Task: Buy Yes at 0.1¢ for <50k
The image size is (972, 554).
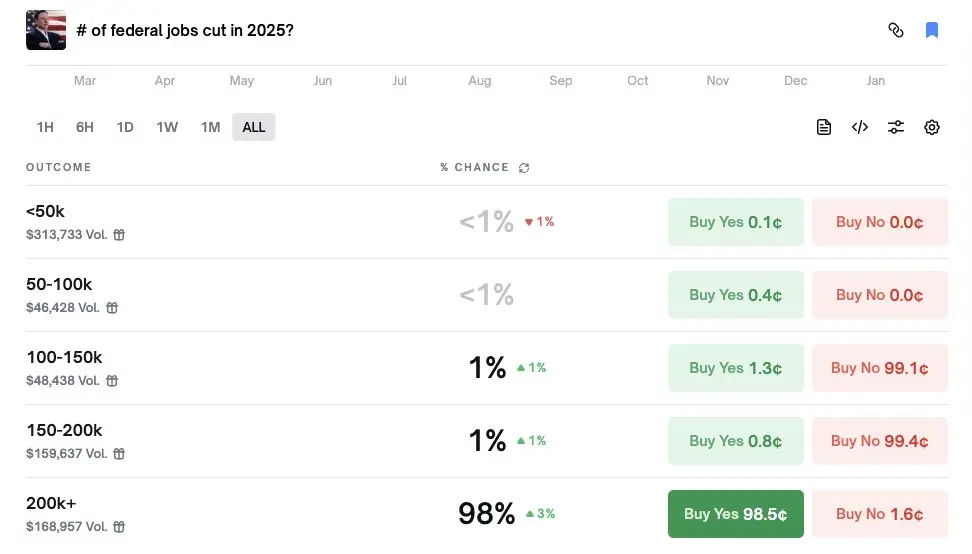Action: (x=735, y=222)
